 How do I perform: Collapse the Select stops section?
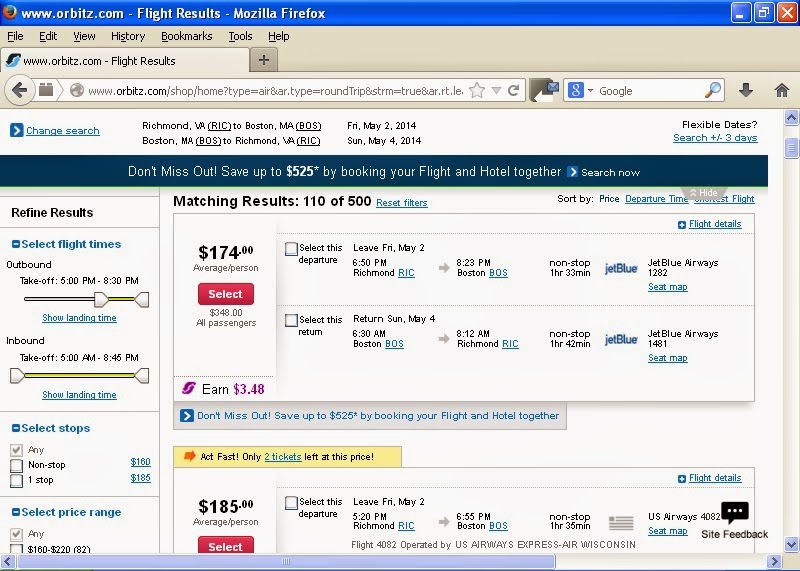[16, 428]
